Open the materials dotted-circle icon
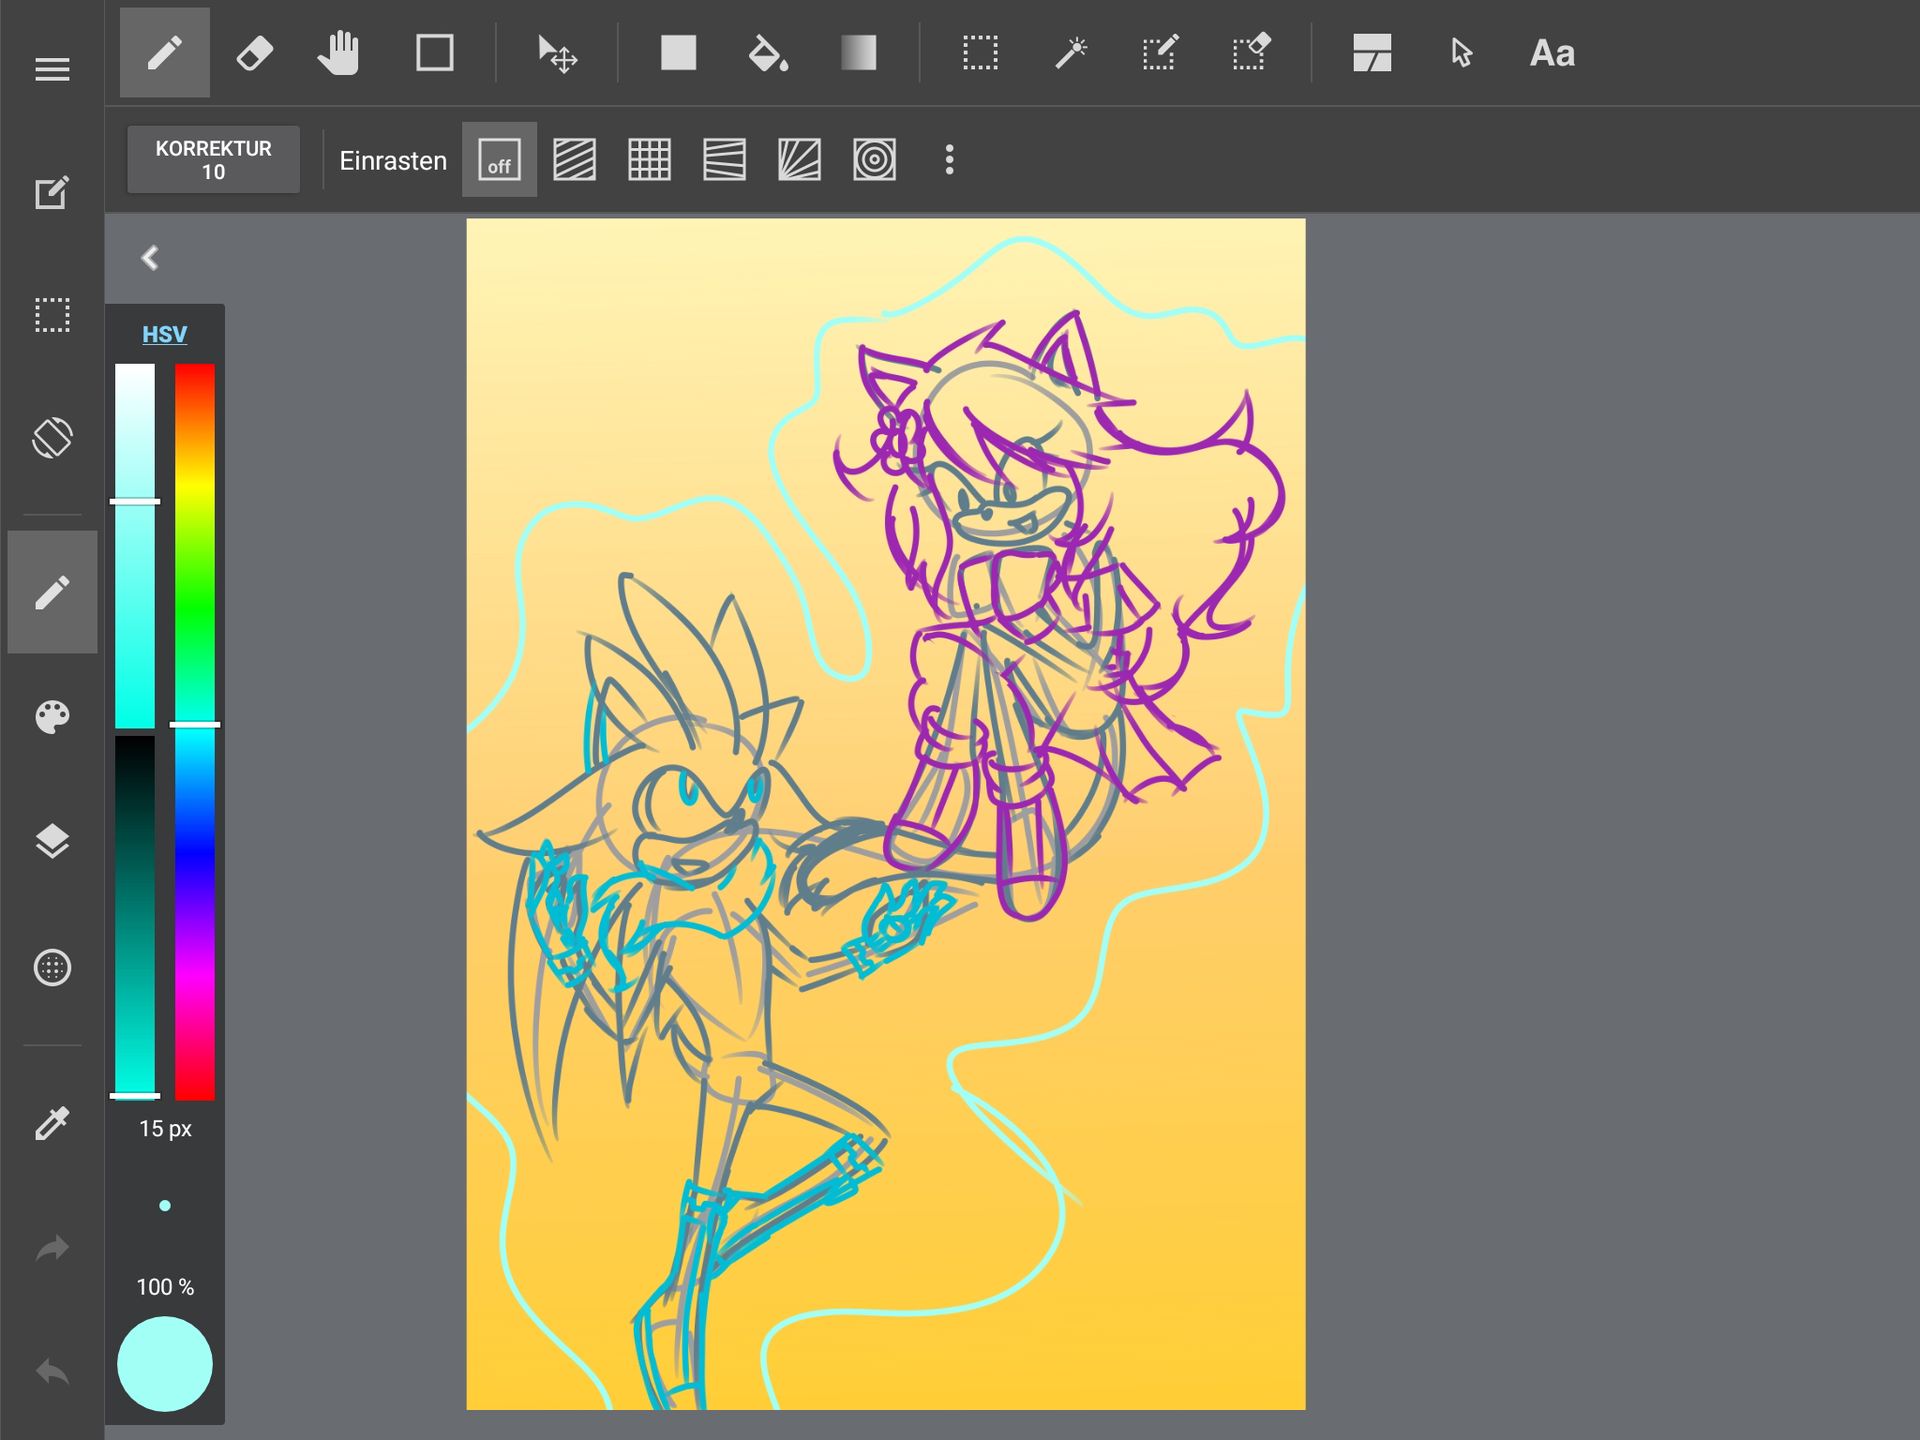The height and width of the screenshot is (1440, 1920). pyautogui.click(x=52, y=967)
